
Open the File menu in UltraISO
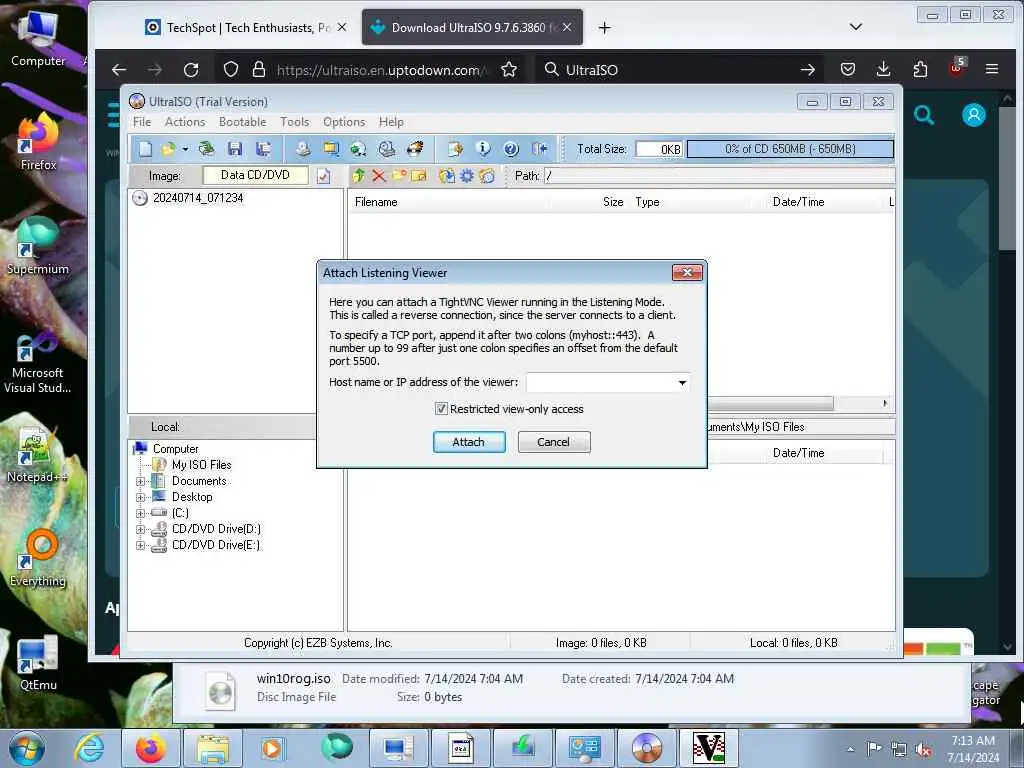coord(142,122)
